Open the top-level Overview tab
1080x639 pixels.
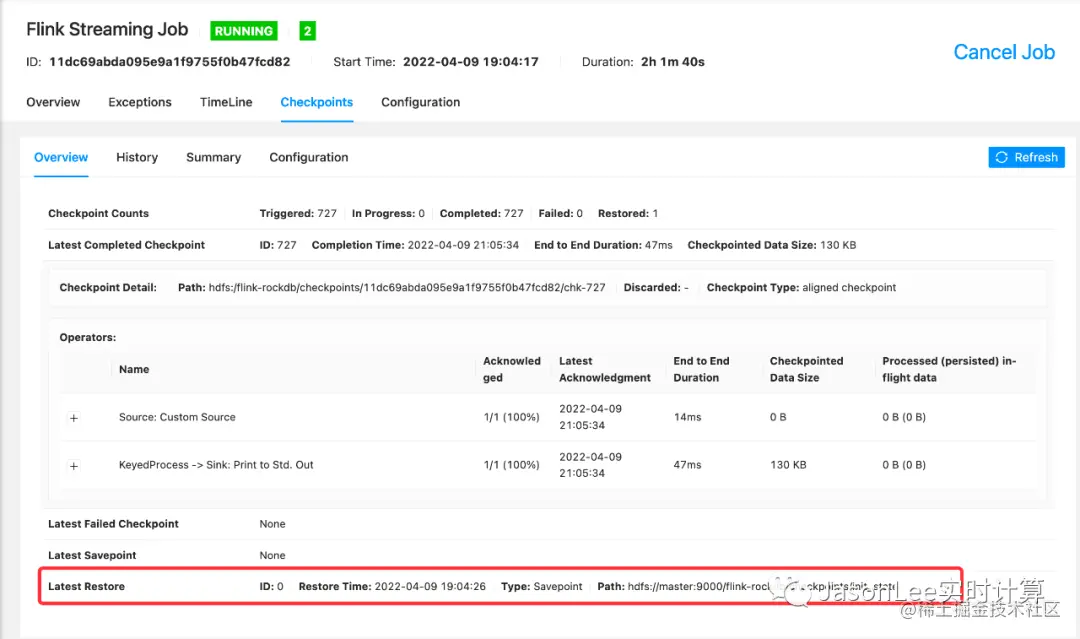53,102
